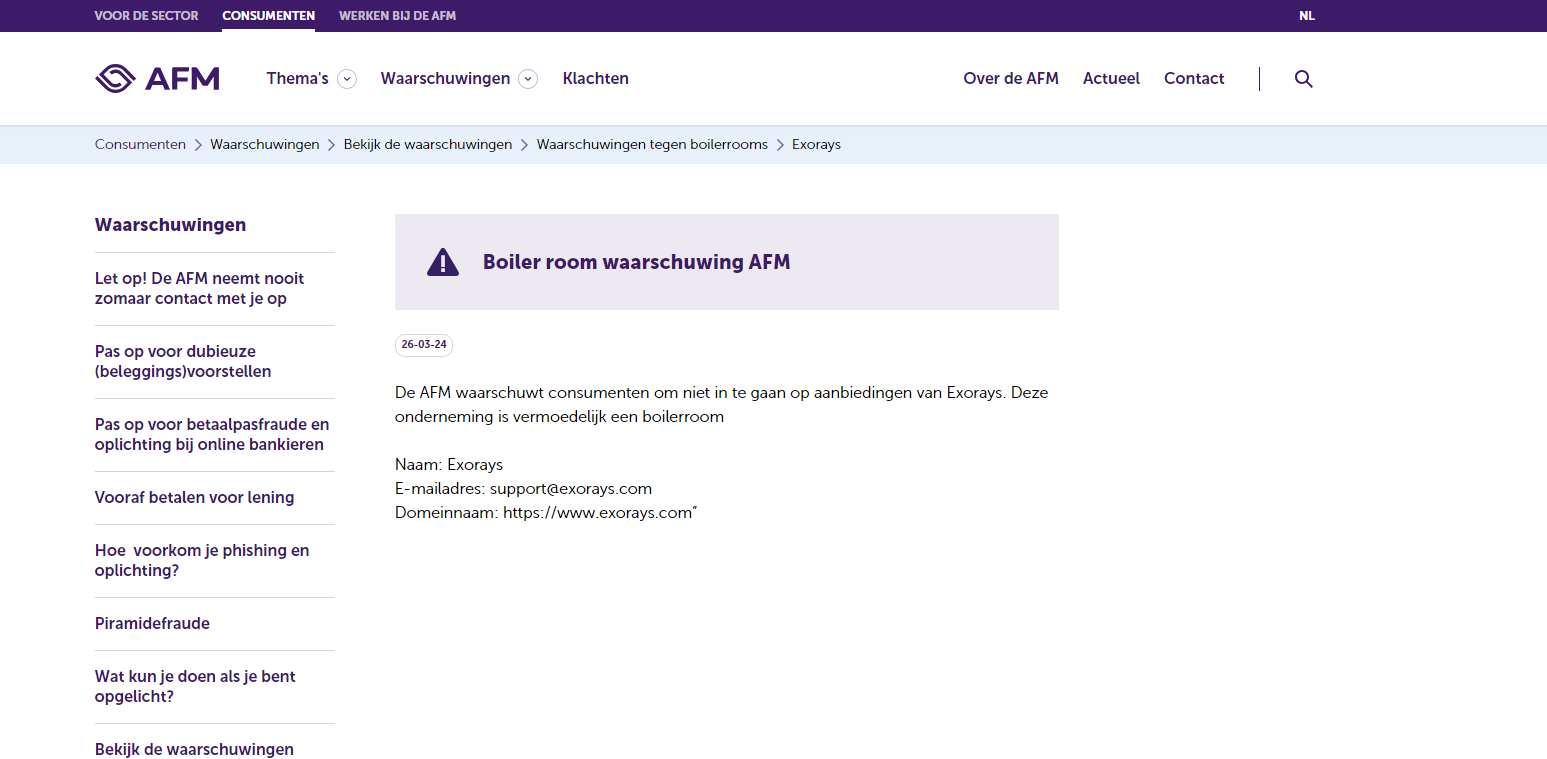Screen dimensions: 1547x759
Task: Open the Waarschuwingen navigation menu
Action: click(445, 78)
